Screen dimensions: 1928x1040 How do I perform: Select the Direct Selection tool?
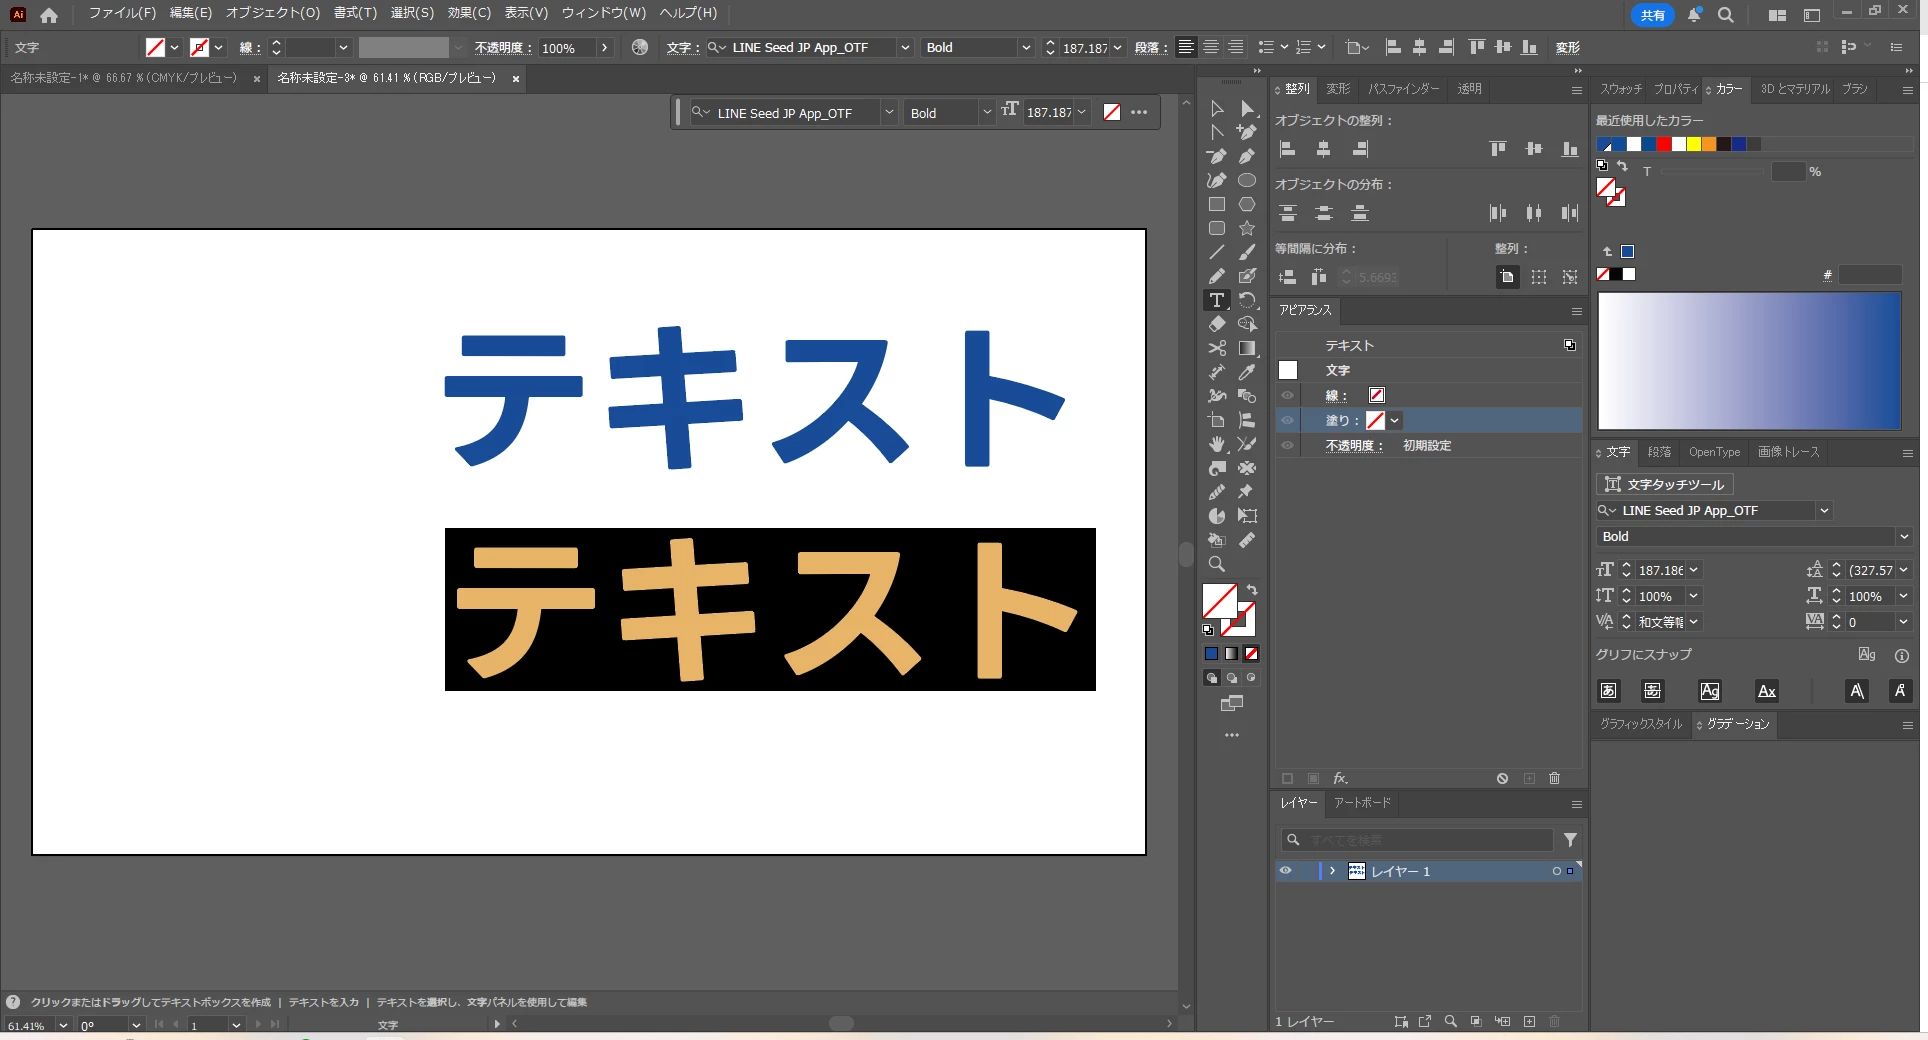(x=1247, y=108)
